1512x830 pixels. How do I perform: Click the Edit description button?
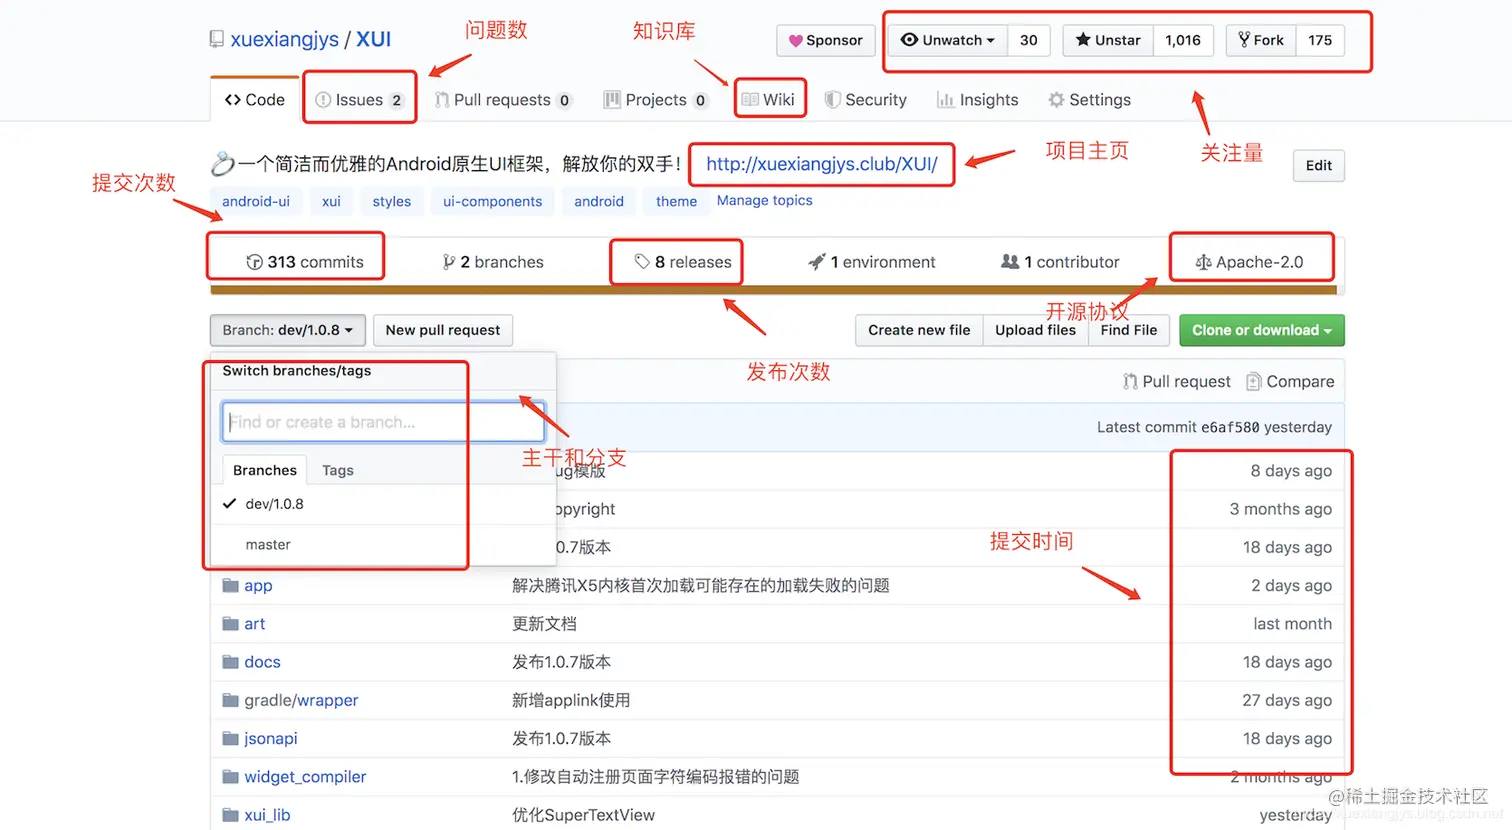(1319, 166)
